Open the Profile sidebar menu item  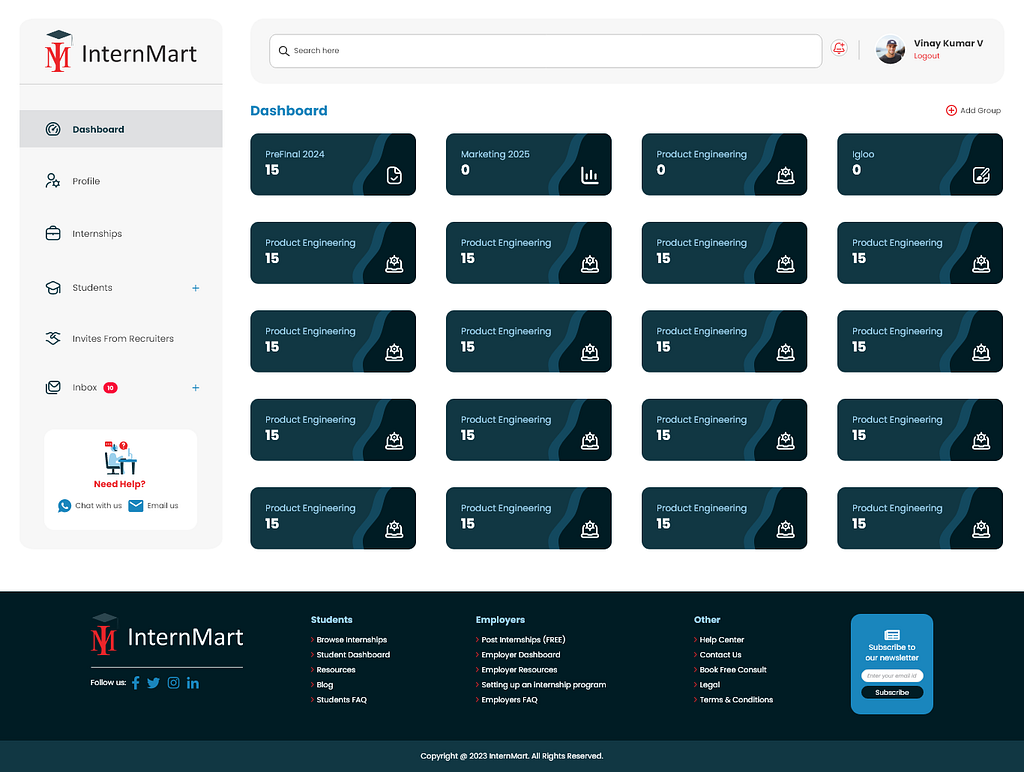click(86, 181)
